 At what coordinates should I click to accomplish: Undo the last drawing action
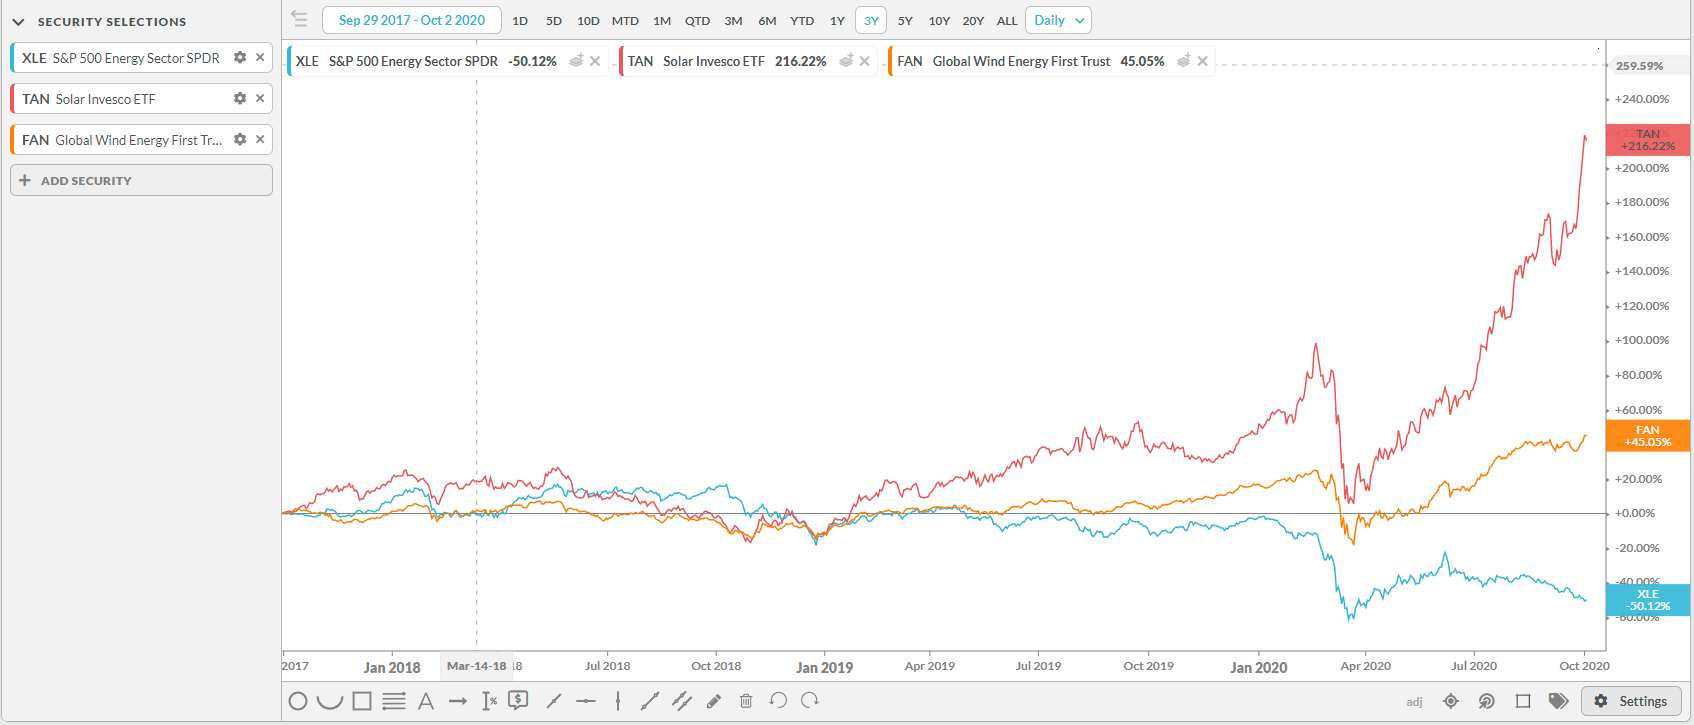pos(778,700)
